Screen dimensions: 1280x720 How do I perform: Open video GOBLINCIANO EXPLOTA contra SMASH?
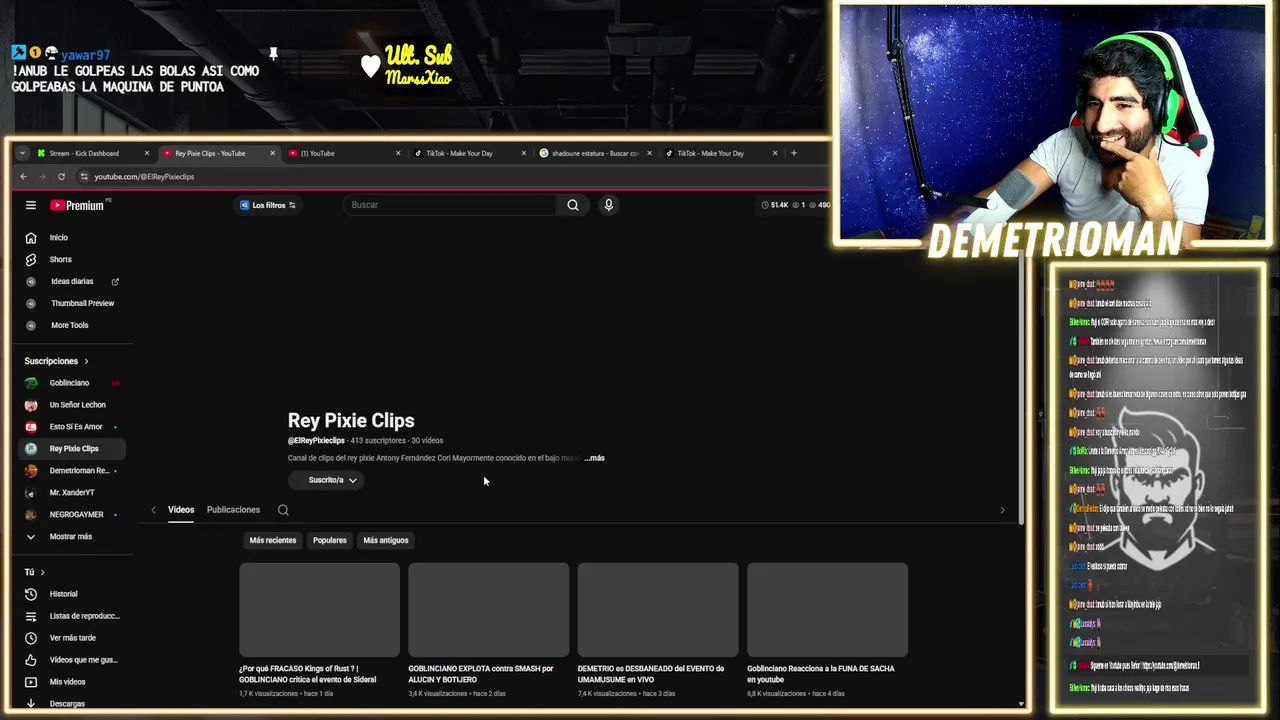pos(481,674)
